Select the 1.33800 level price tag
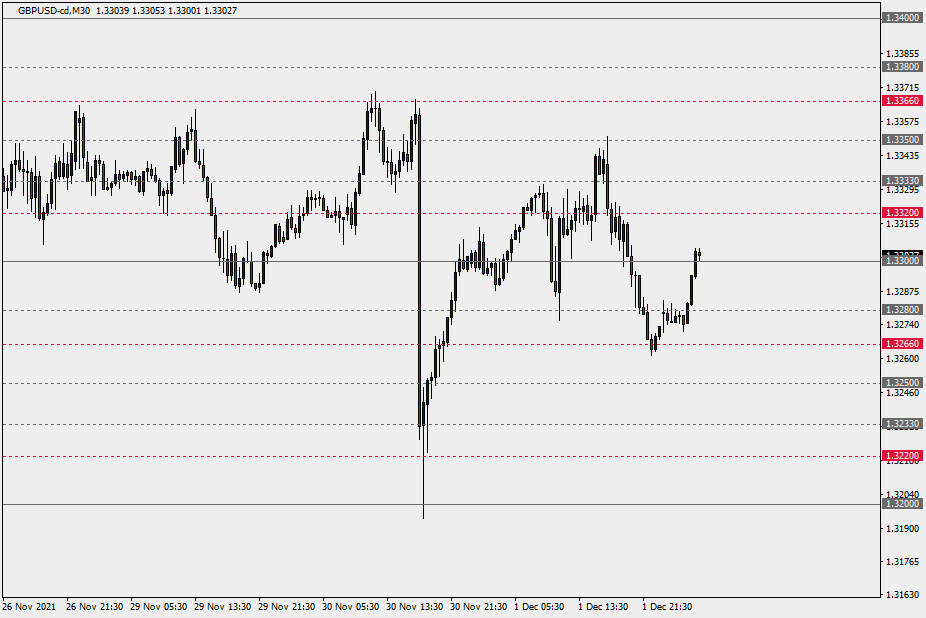The height and width of the screenshot is (618, 926). [x=901, y=67]
